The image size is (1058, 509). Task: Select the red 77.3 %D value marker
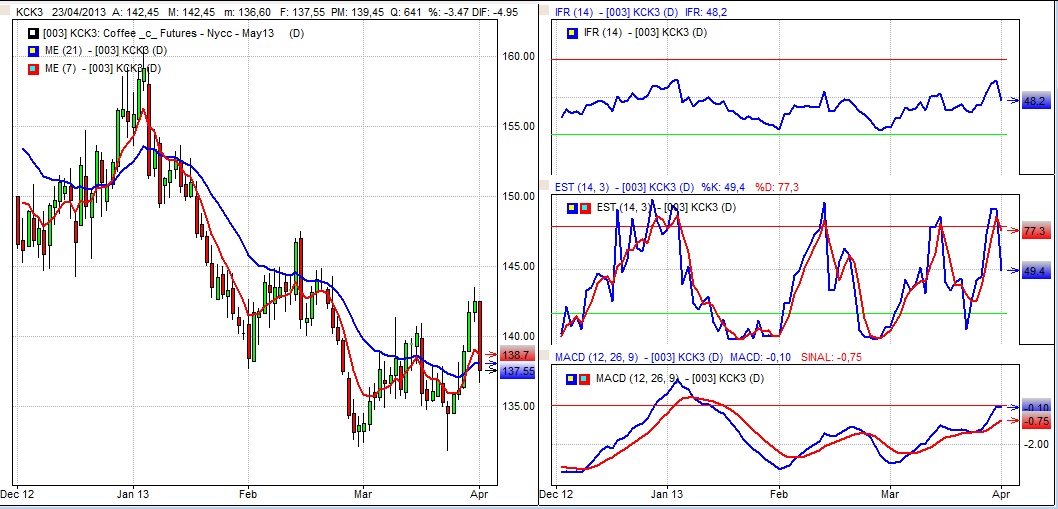pyautogui.click(x=1034, y=231)
